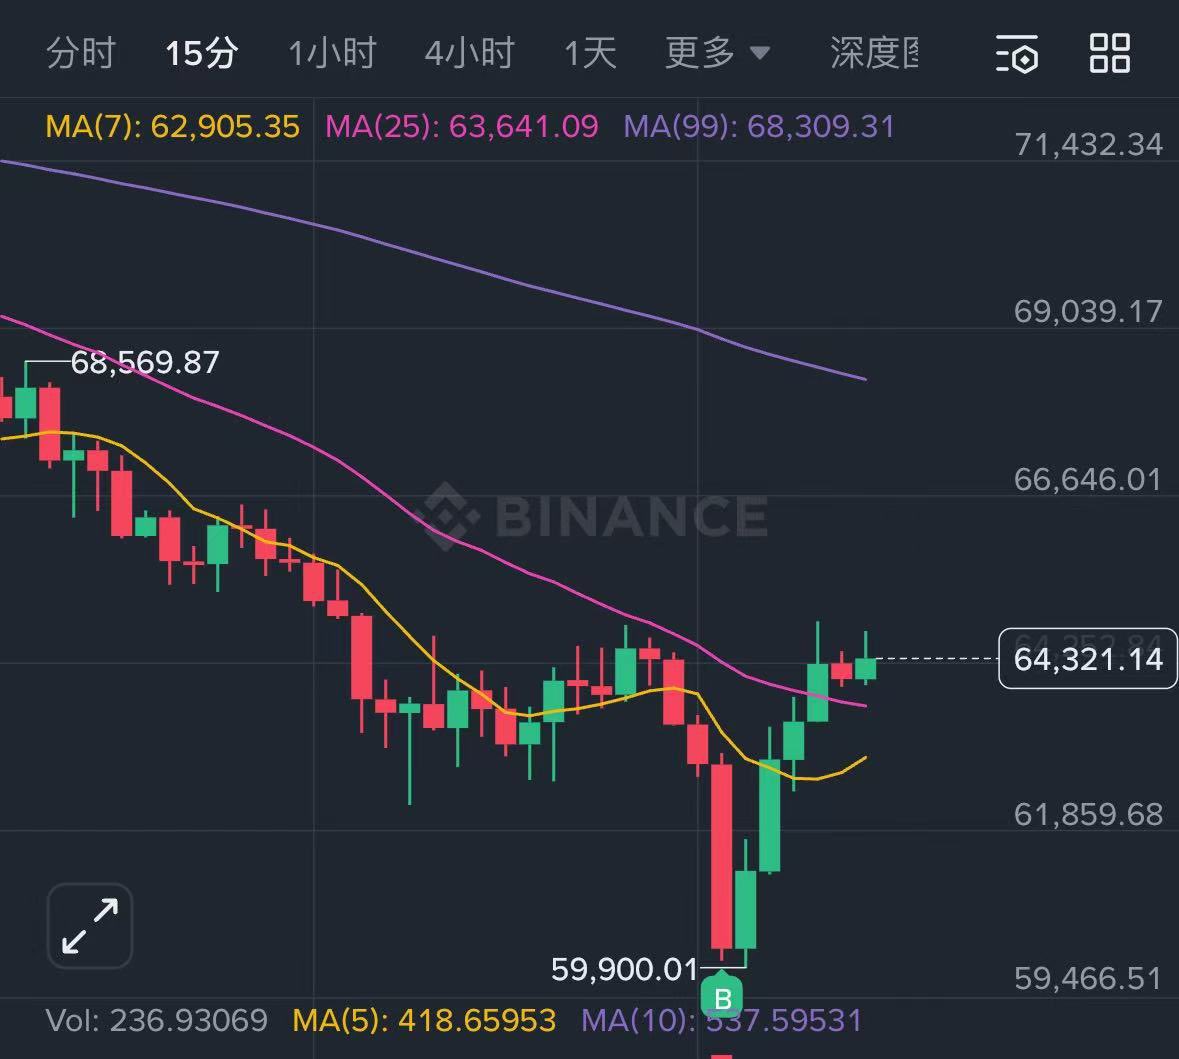Click the 68,569.87 high price label

(x=145, y=362)
